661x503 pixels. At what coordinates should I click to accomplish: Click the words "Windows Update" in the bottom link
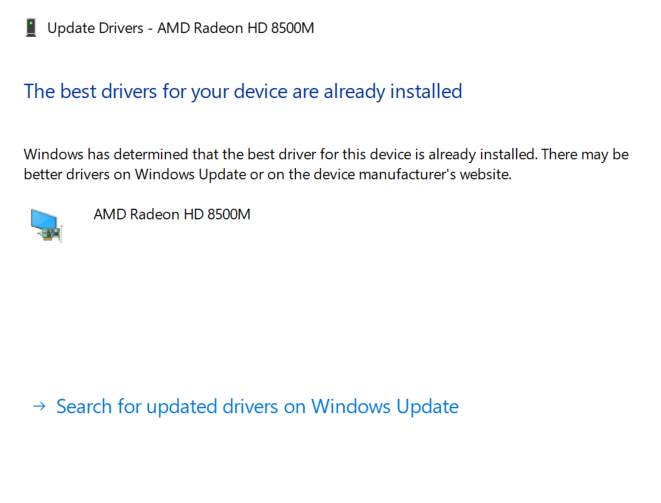(x=385, y=406)
